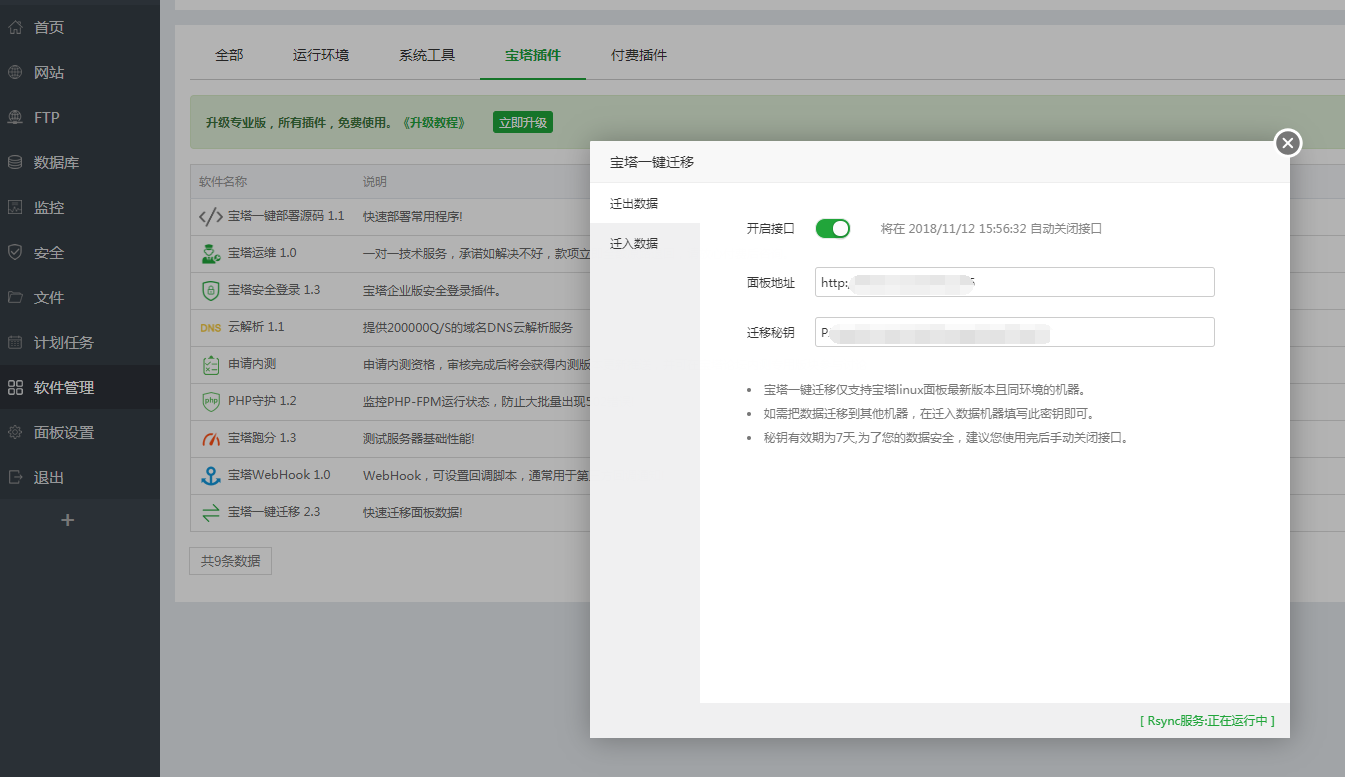Click the php shield icon of PHP守护
Screen dimensions: 1345x777
point(211,401)
